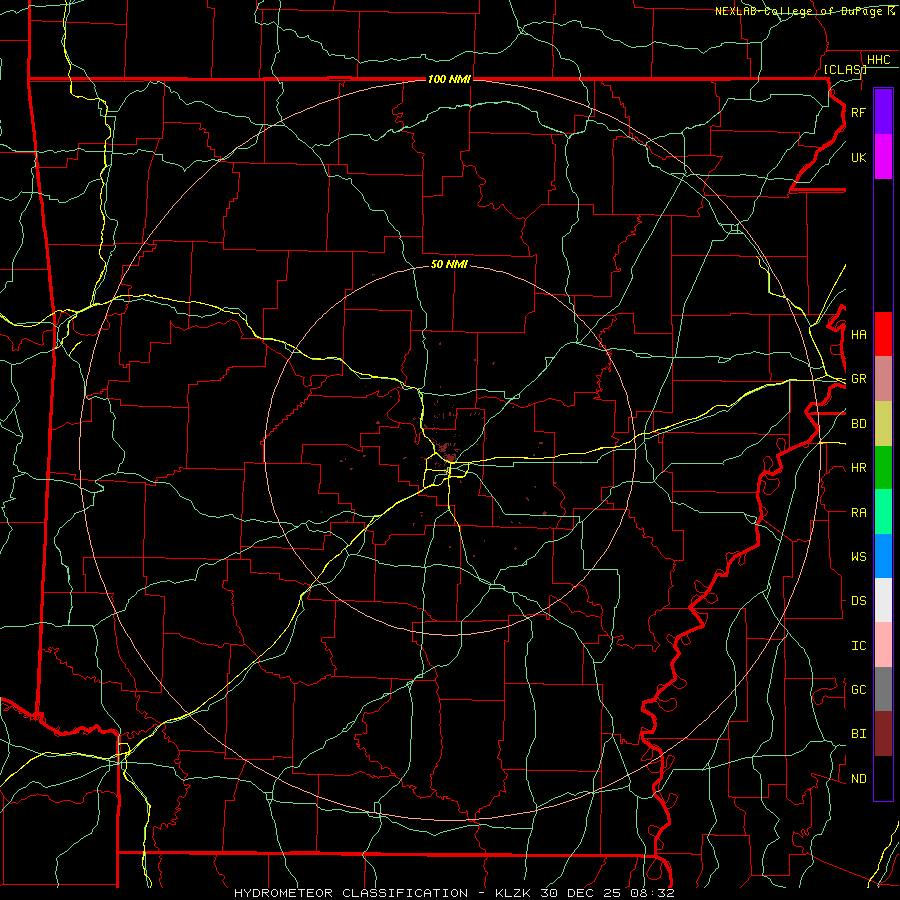Viewport: 900px width, 900px height.
Task: Click the brown echo cluster at radar center
Action: coord(447,450)
